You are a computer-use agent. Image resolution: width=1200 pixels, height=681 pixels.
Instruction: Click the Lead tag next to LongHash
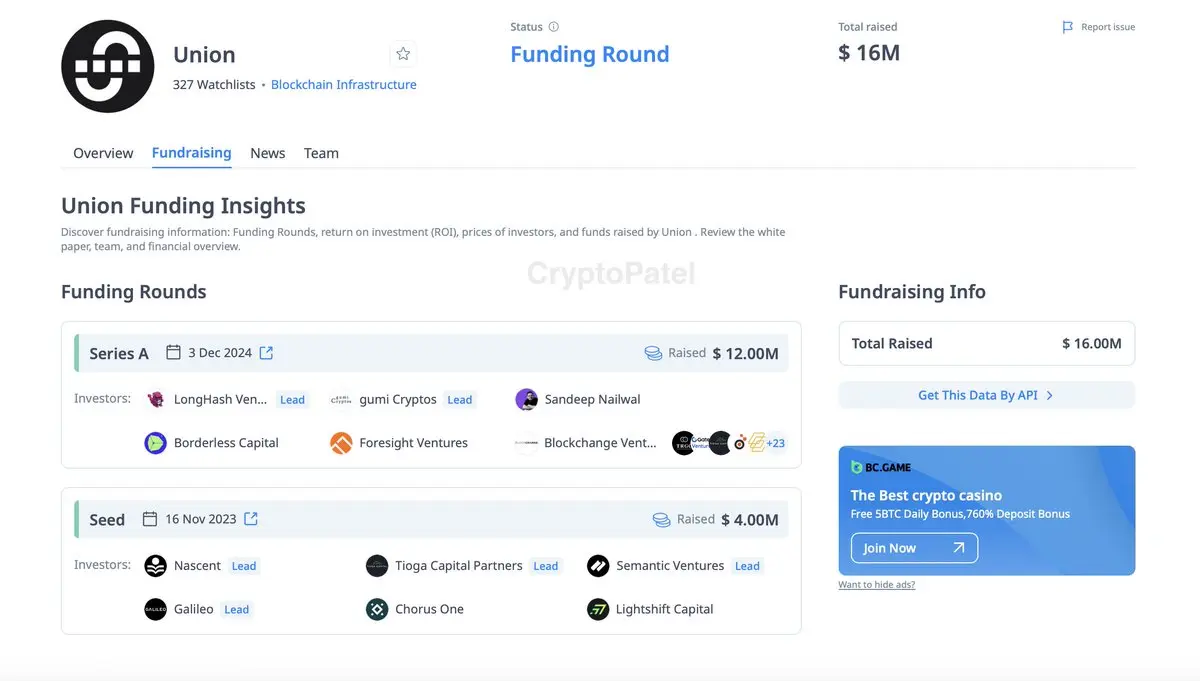292,400
